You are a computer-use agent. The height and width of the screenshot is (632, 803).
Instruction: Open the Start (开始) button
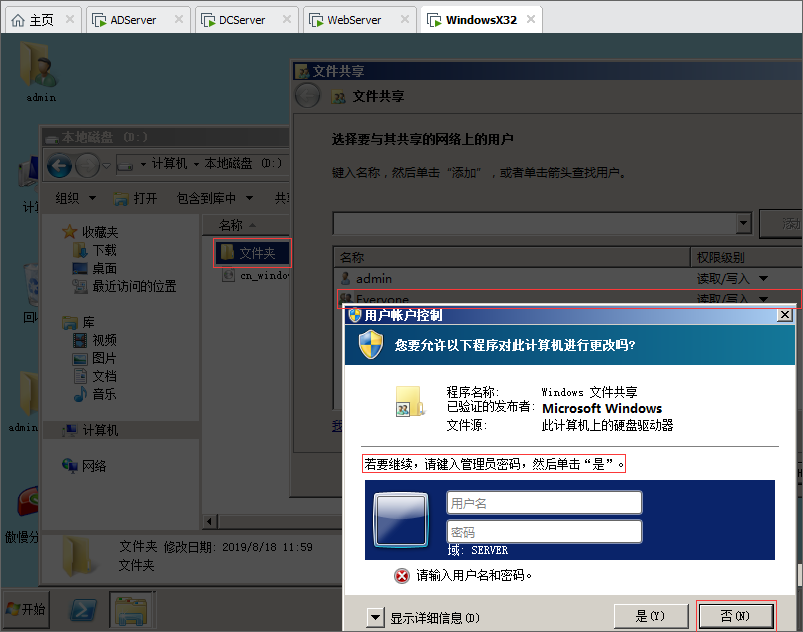click(x=27, y=609)
